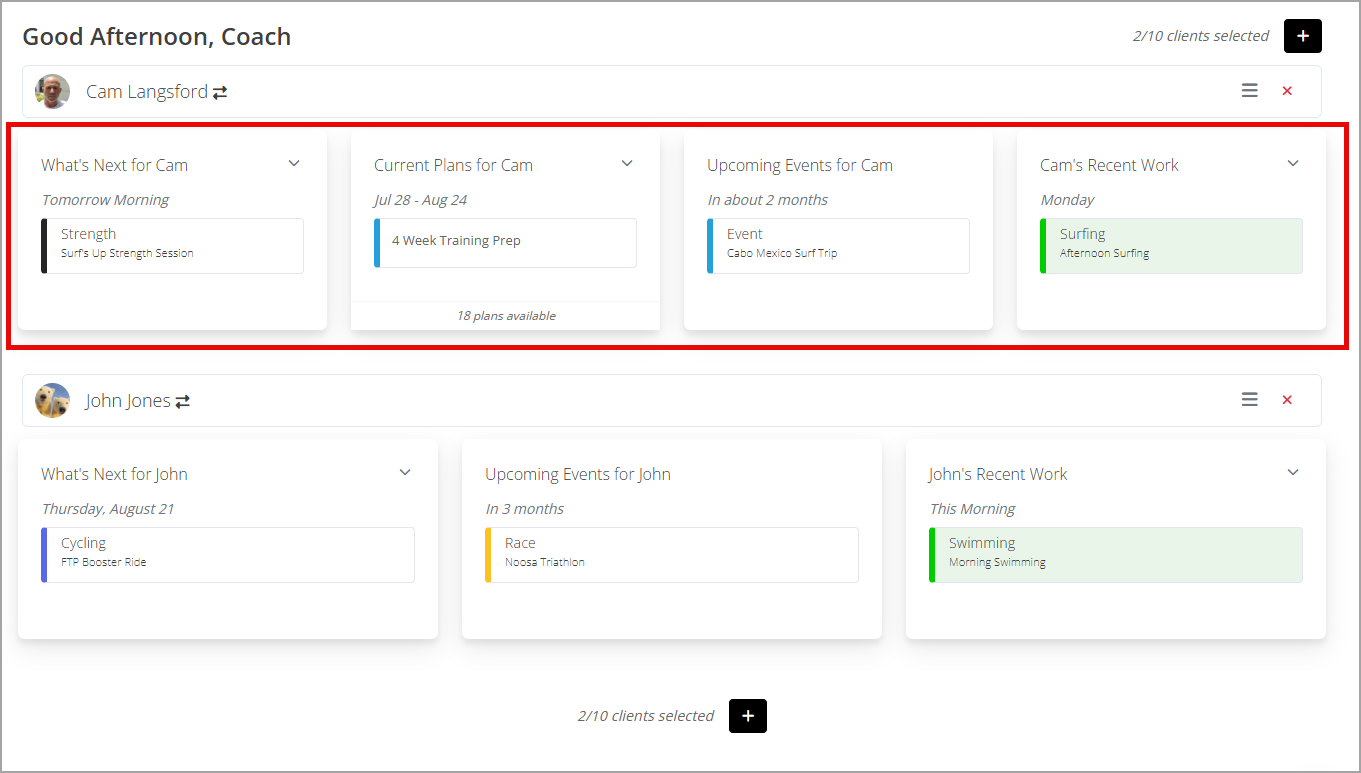
Task: Expand Cam's Recent Work chevron
Action: [1293, 164]
